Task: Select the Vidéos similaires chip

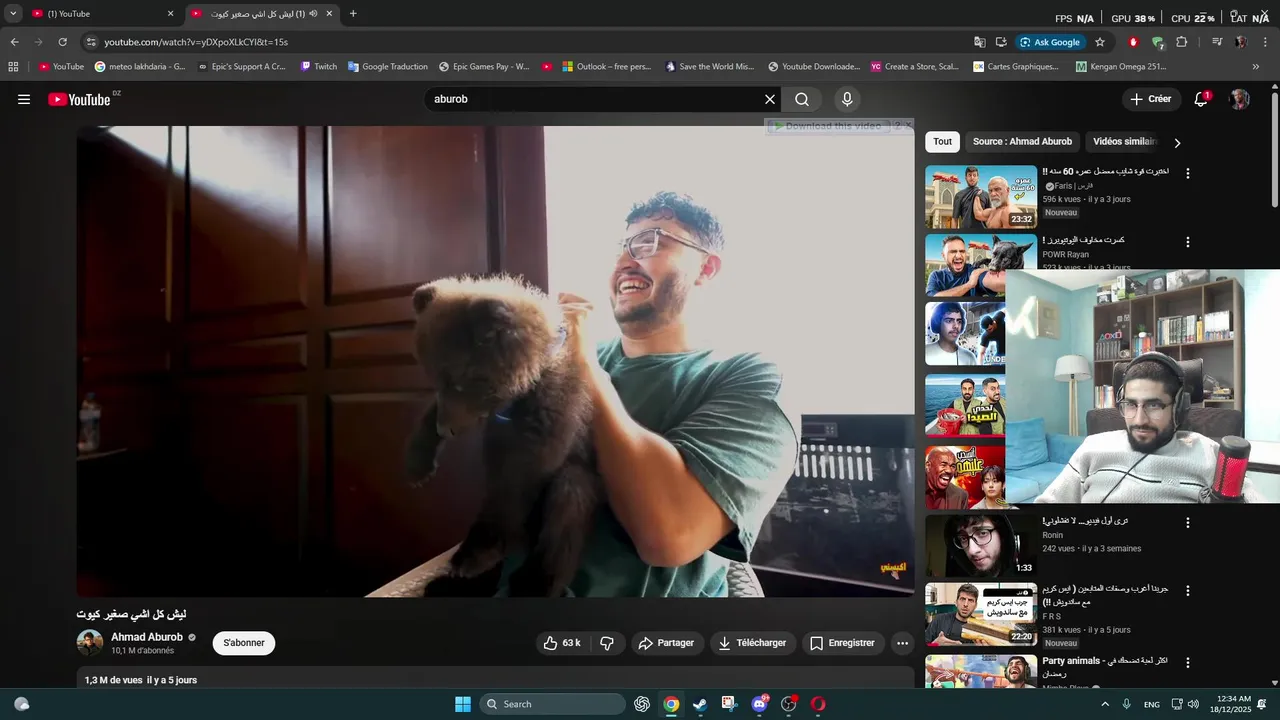Action: (1124, 142)
